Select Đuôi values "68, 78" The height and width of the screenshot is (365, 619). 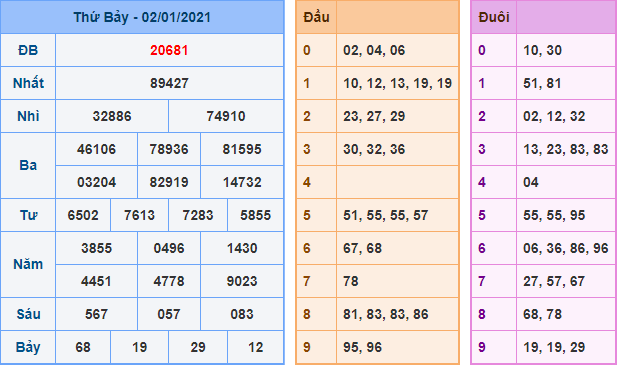click(542, 314)
